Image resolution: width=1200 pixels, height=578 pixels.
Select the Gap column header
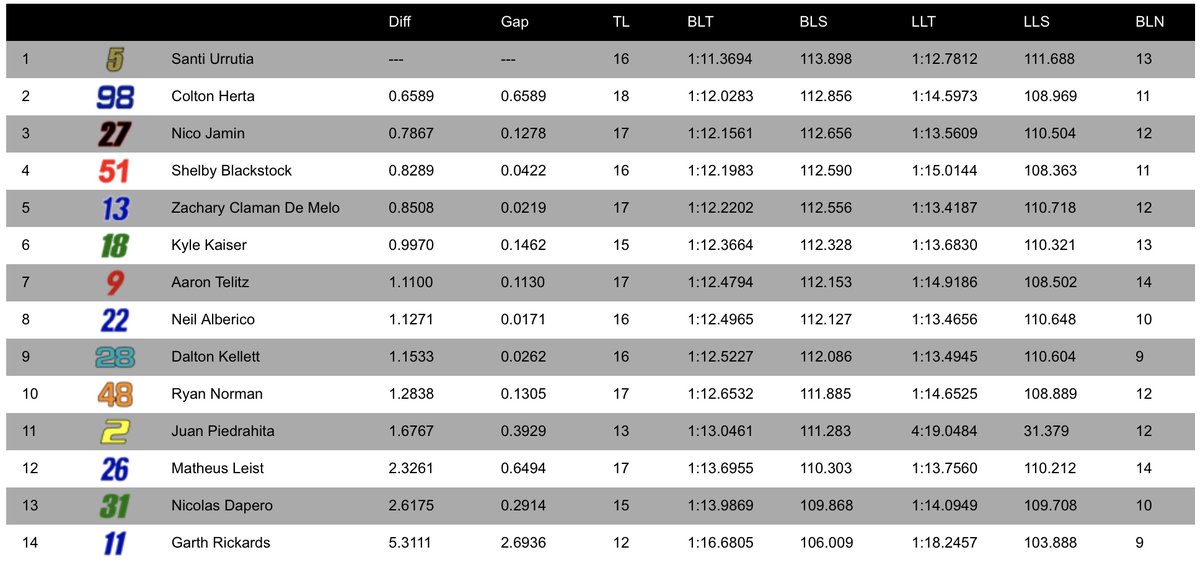[514, 22]
